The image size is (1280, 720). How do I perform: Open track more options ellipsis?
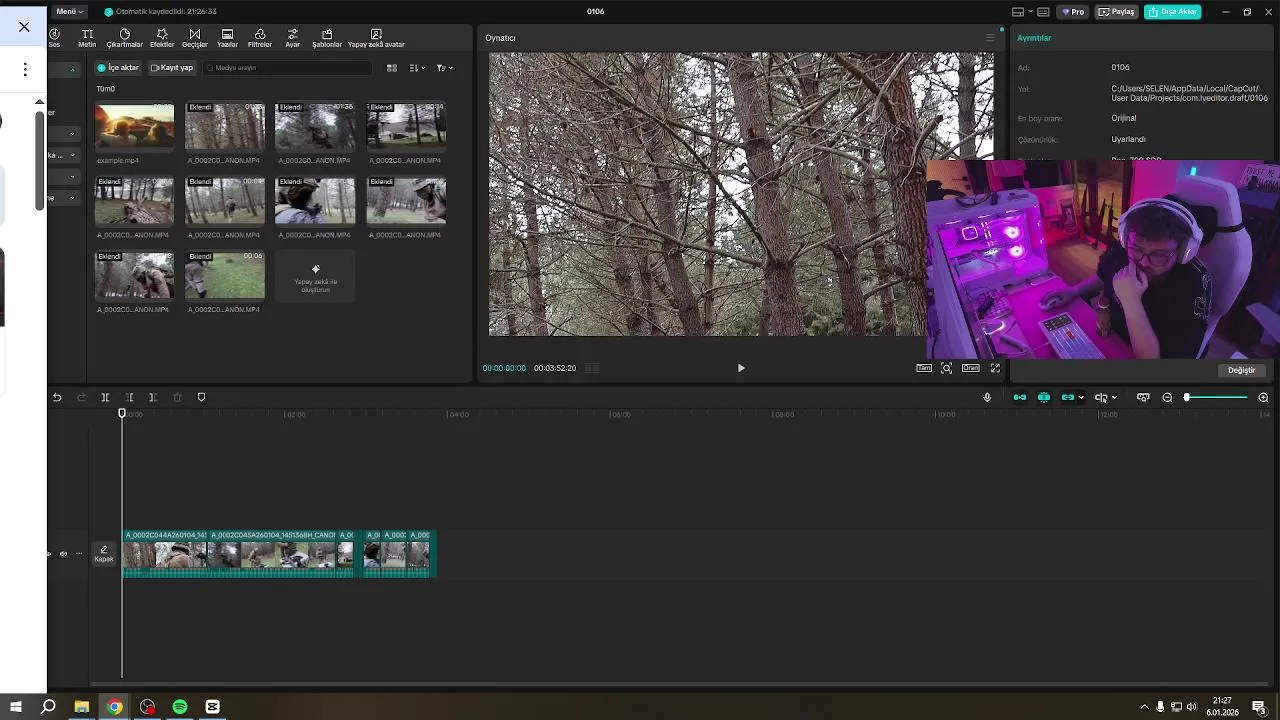[x=79, y=553]
